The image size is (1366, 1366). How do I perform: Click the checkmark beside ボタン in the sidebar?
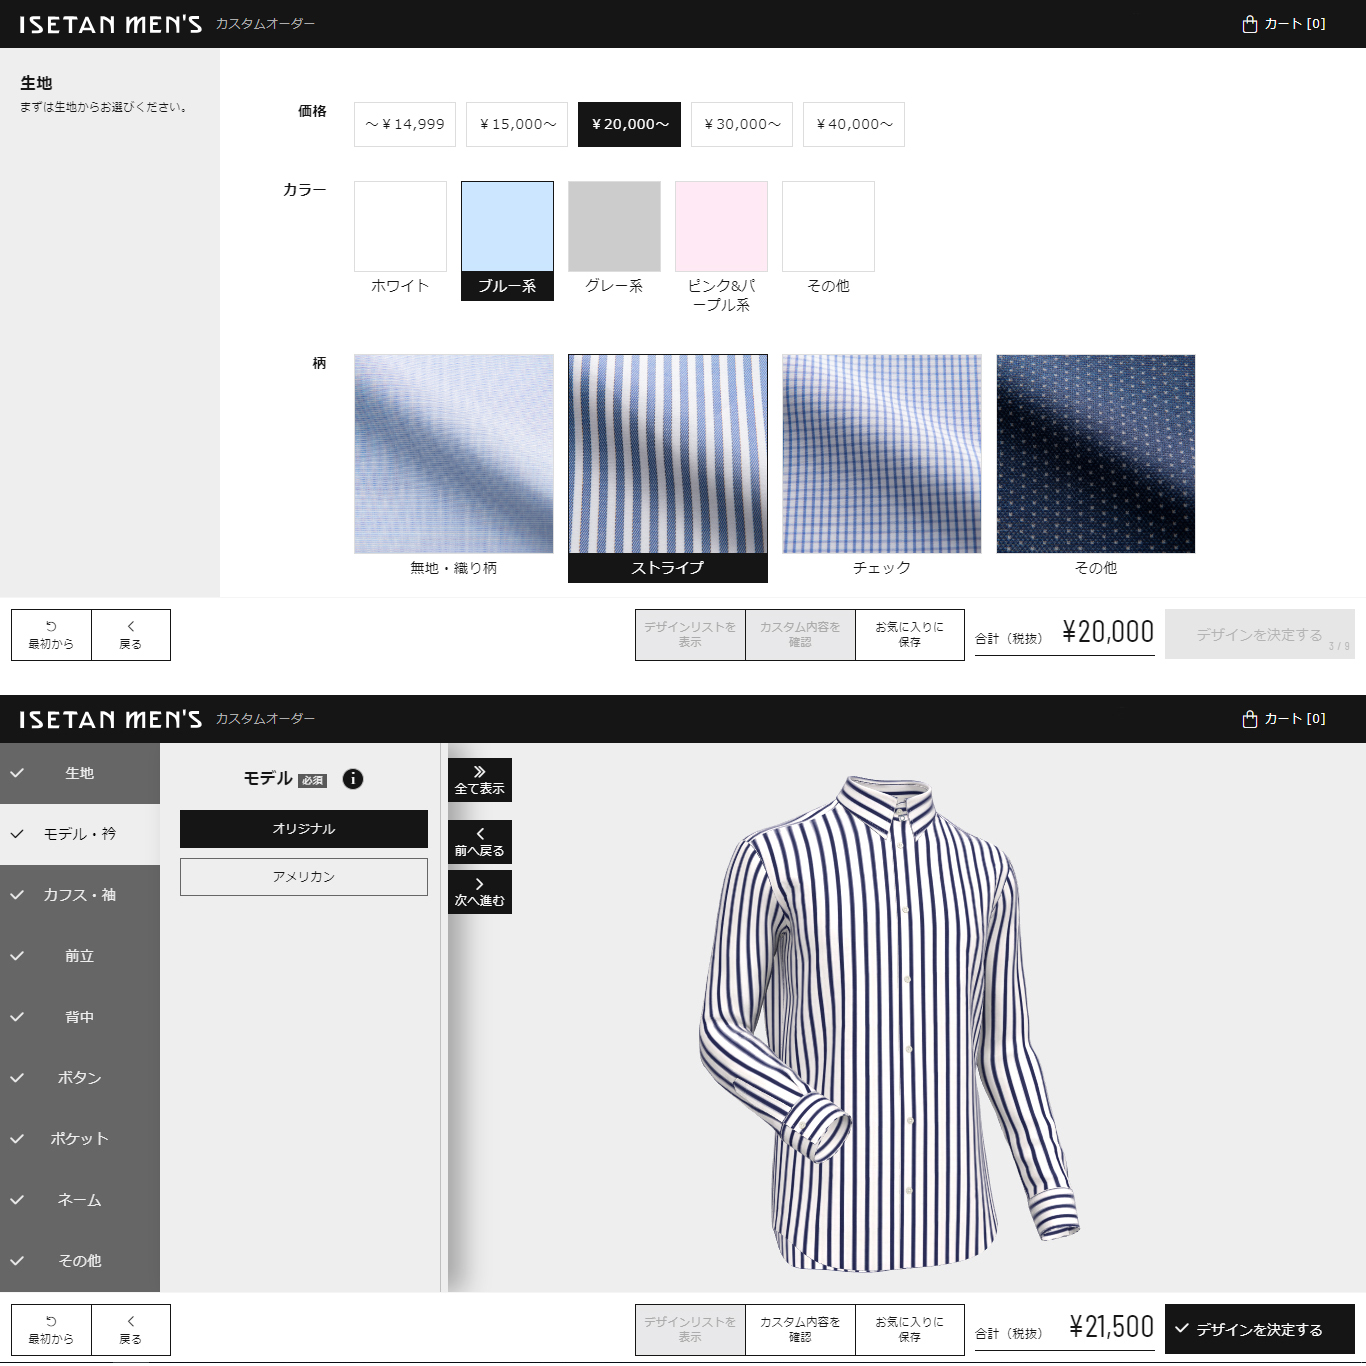[x=17, y=1078]
